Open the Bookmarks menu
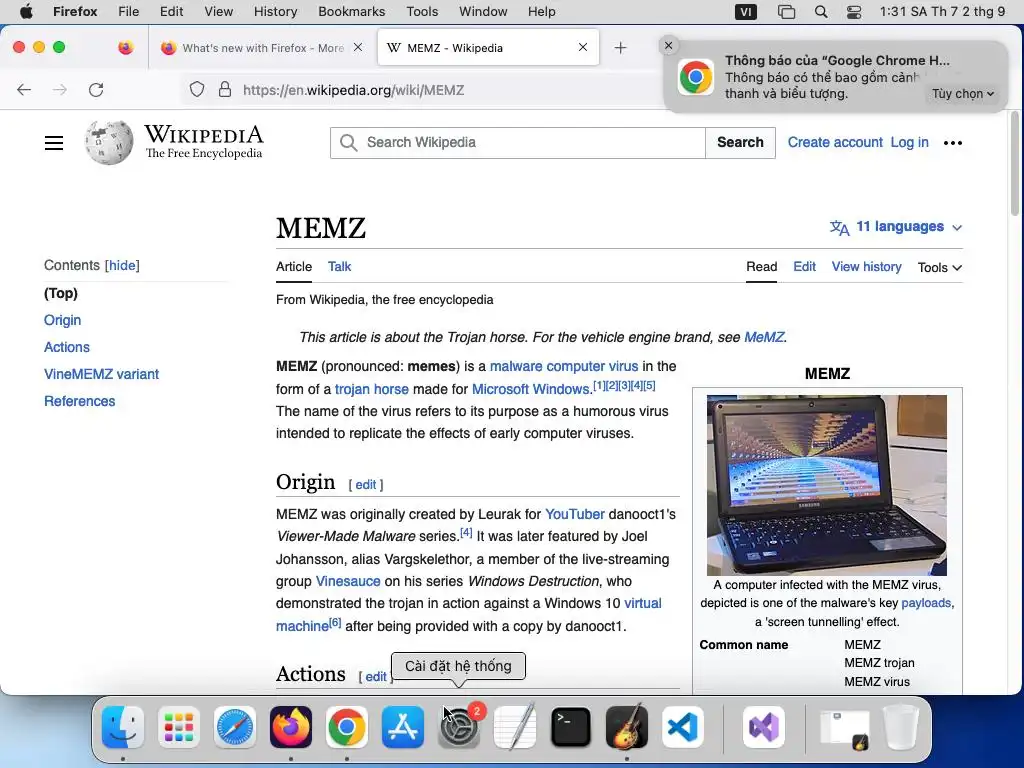 point(351,12)
